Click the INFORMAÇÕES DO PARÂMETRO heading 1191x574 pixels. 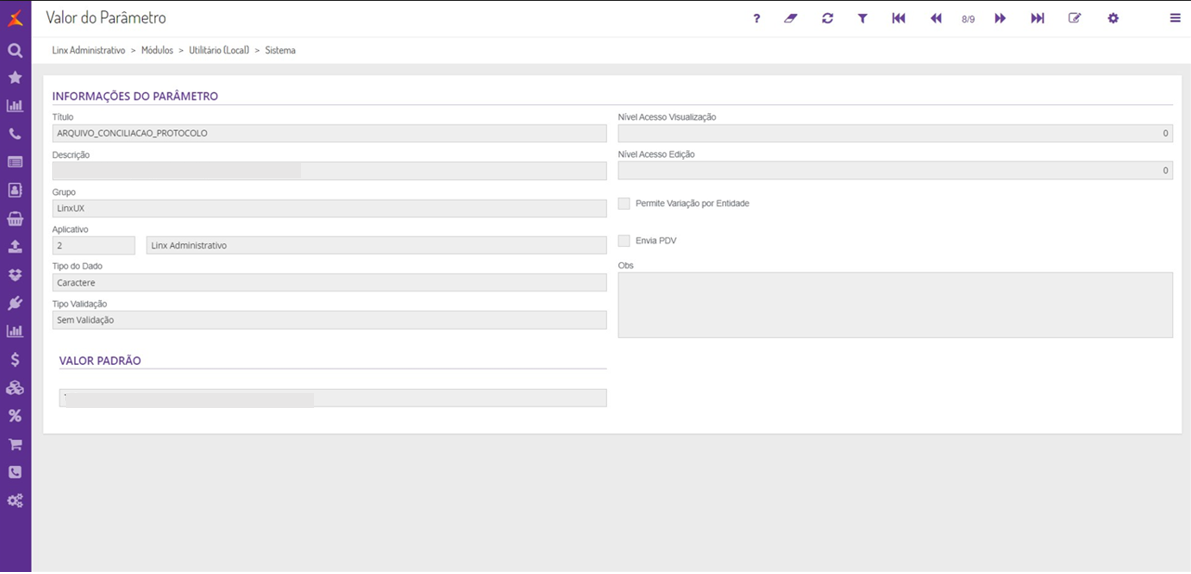tap(135, 96)
